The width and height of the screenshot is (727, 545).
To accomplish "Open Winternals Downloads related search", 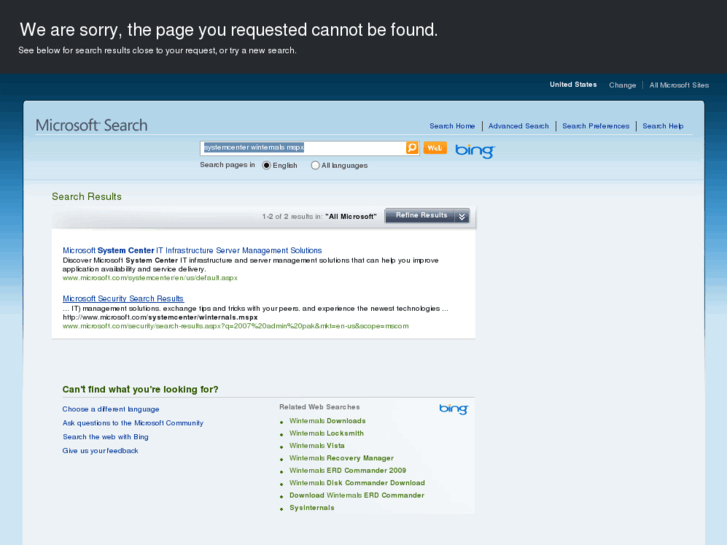I will (x=327, y=421).
